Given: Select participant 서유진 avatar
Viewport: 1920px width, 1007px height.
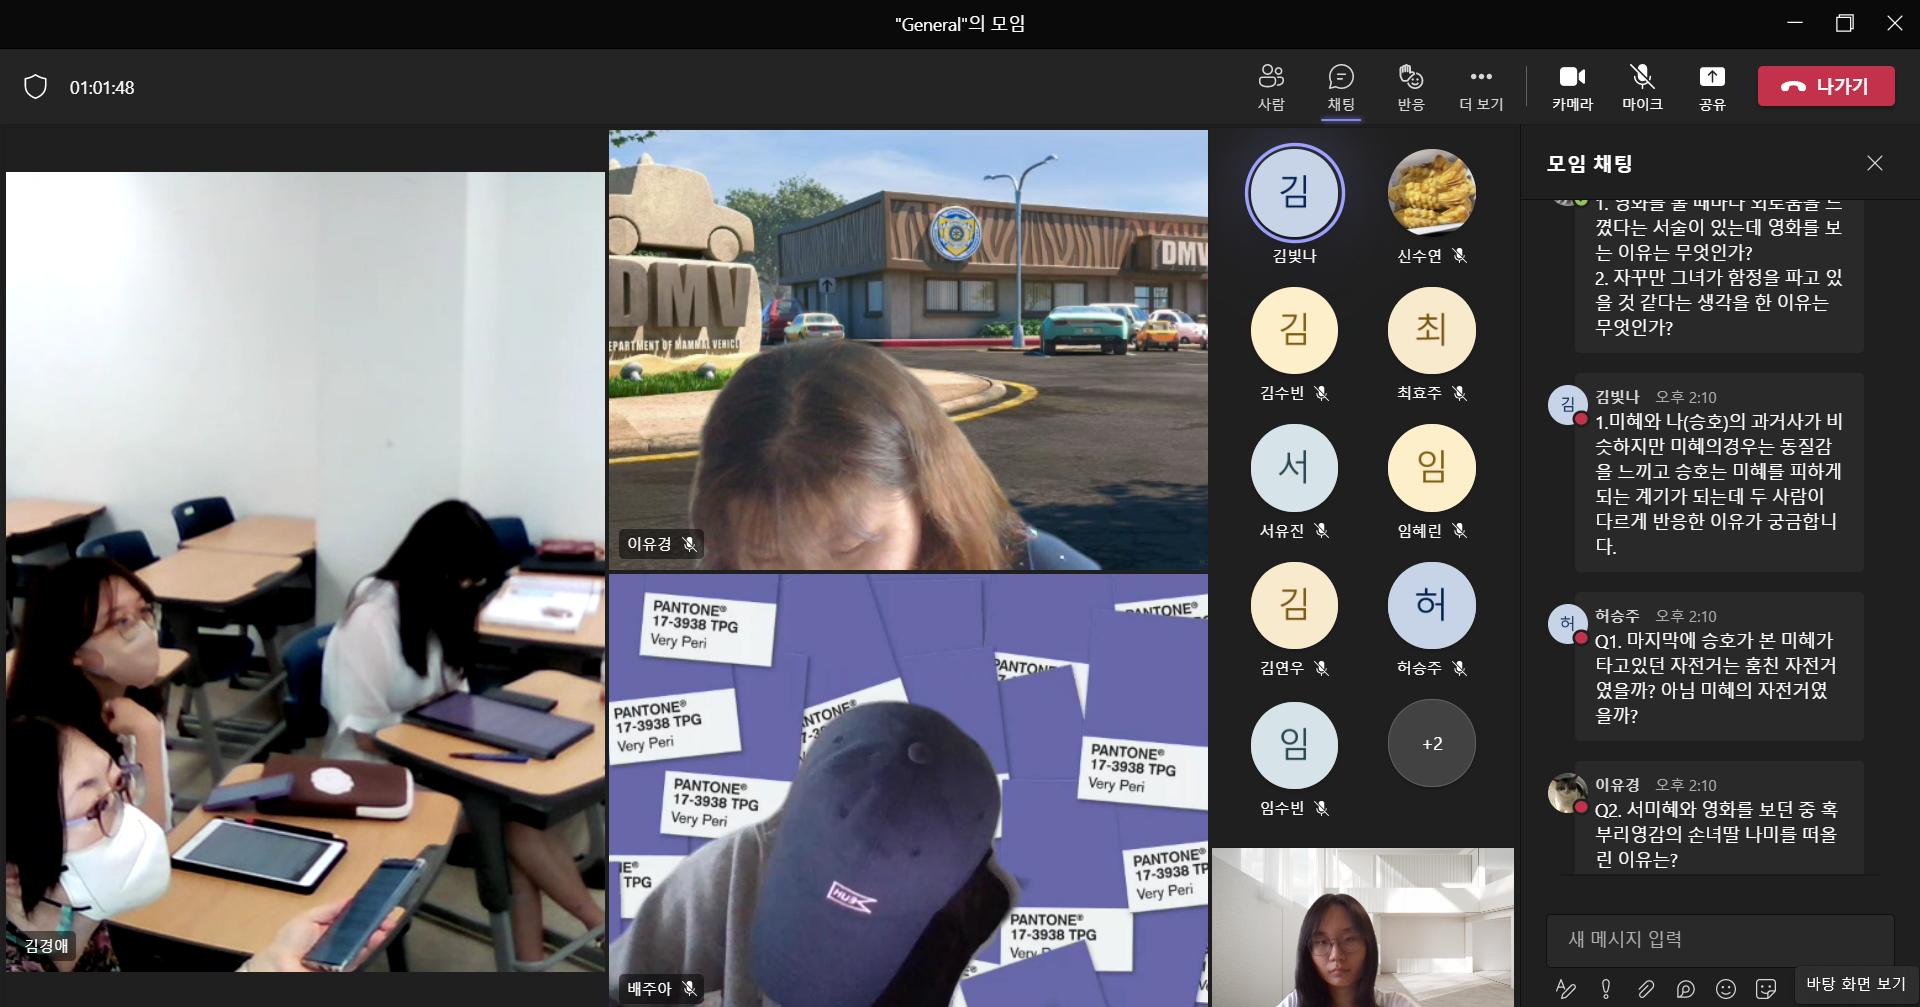Looking at the screenshot, I should point(1294,468).
